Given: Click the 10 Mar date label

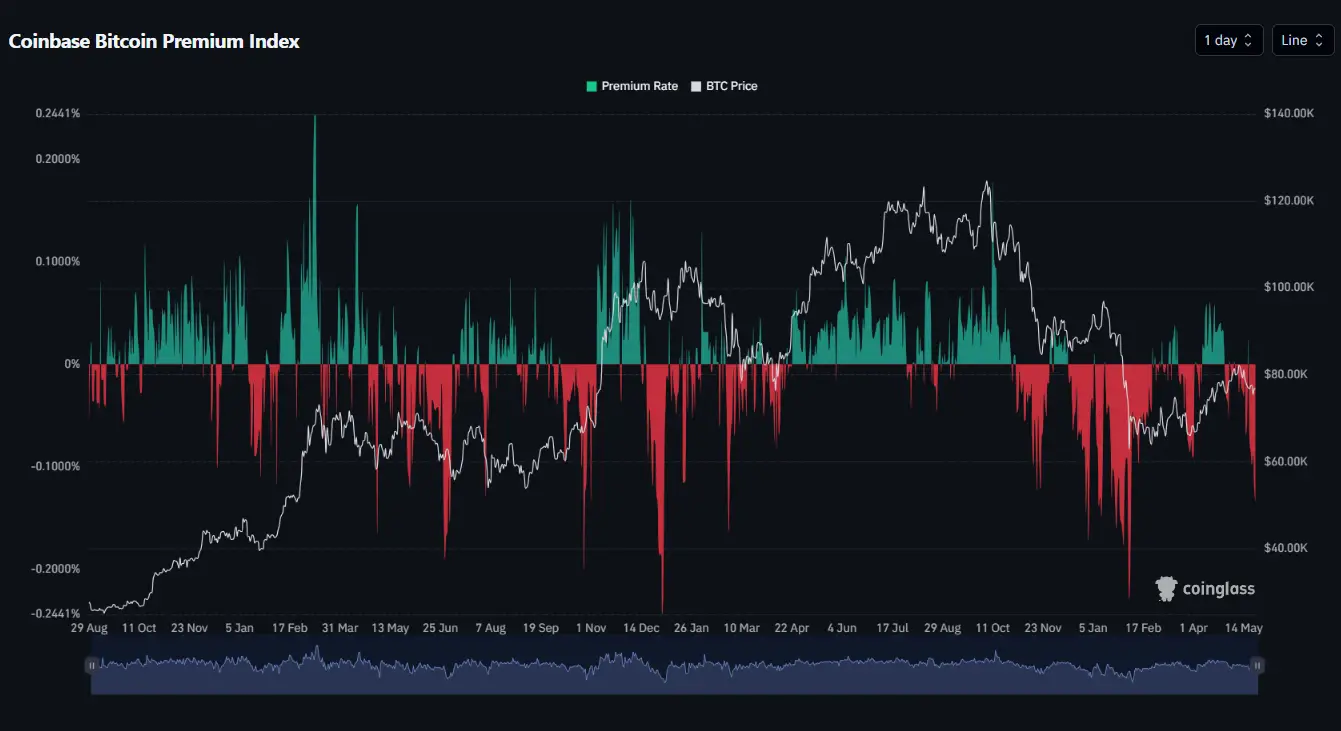Looking at the screenshot, I should [741, 629].
